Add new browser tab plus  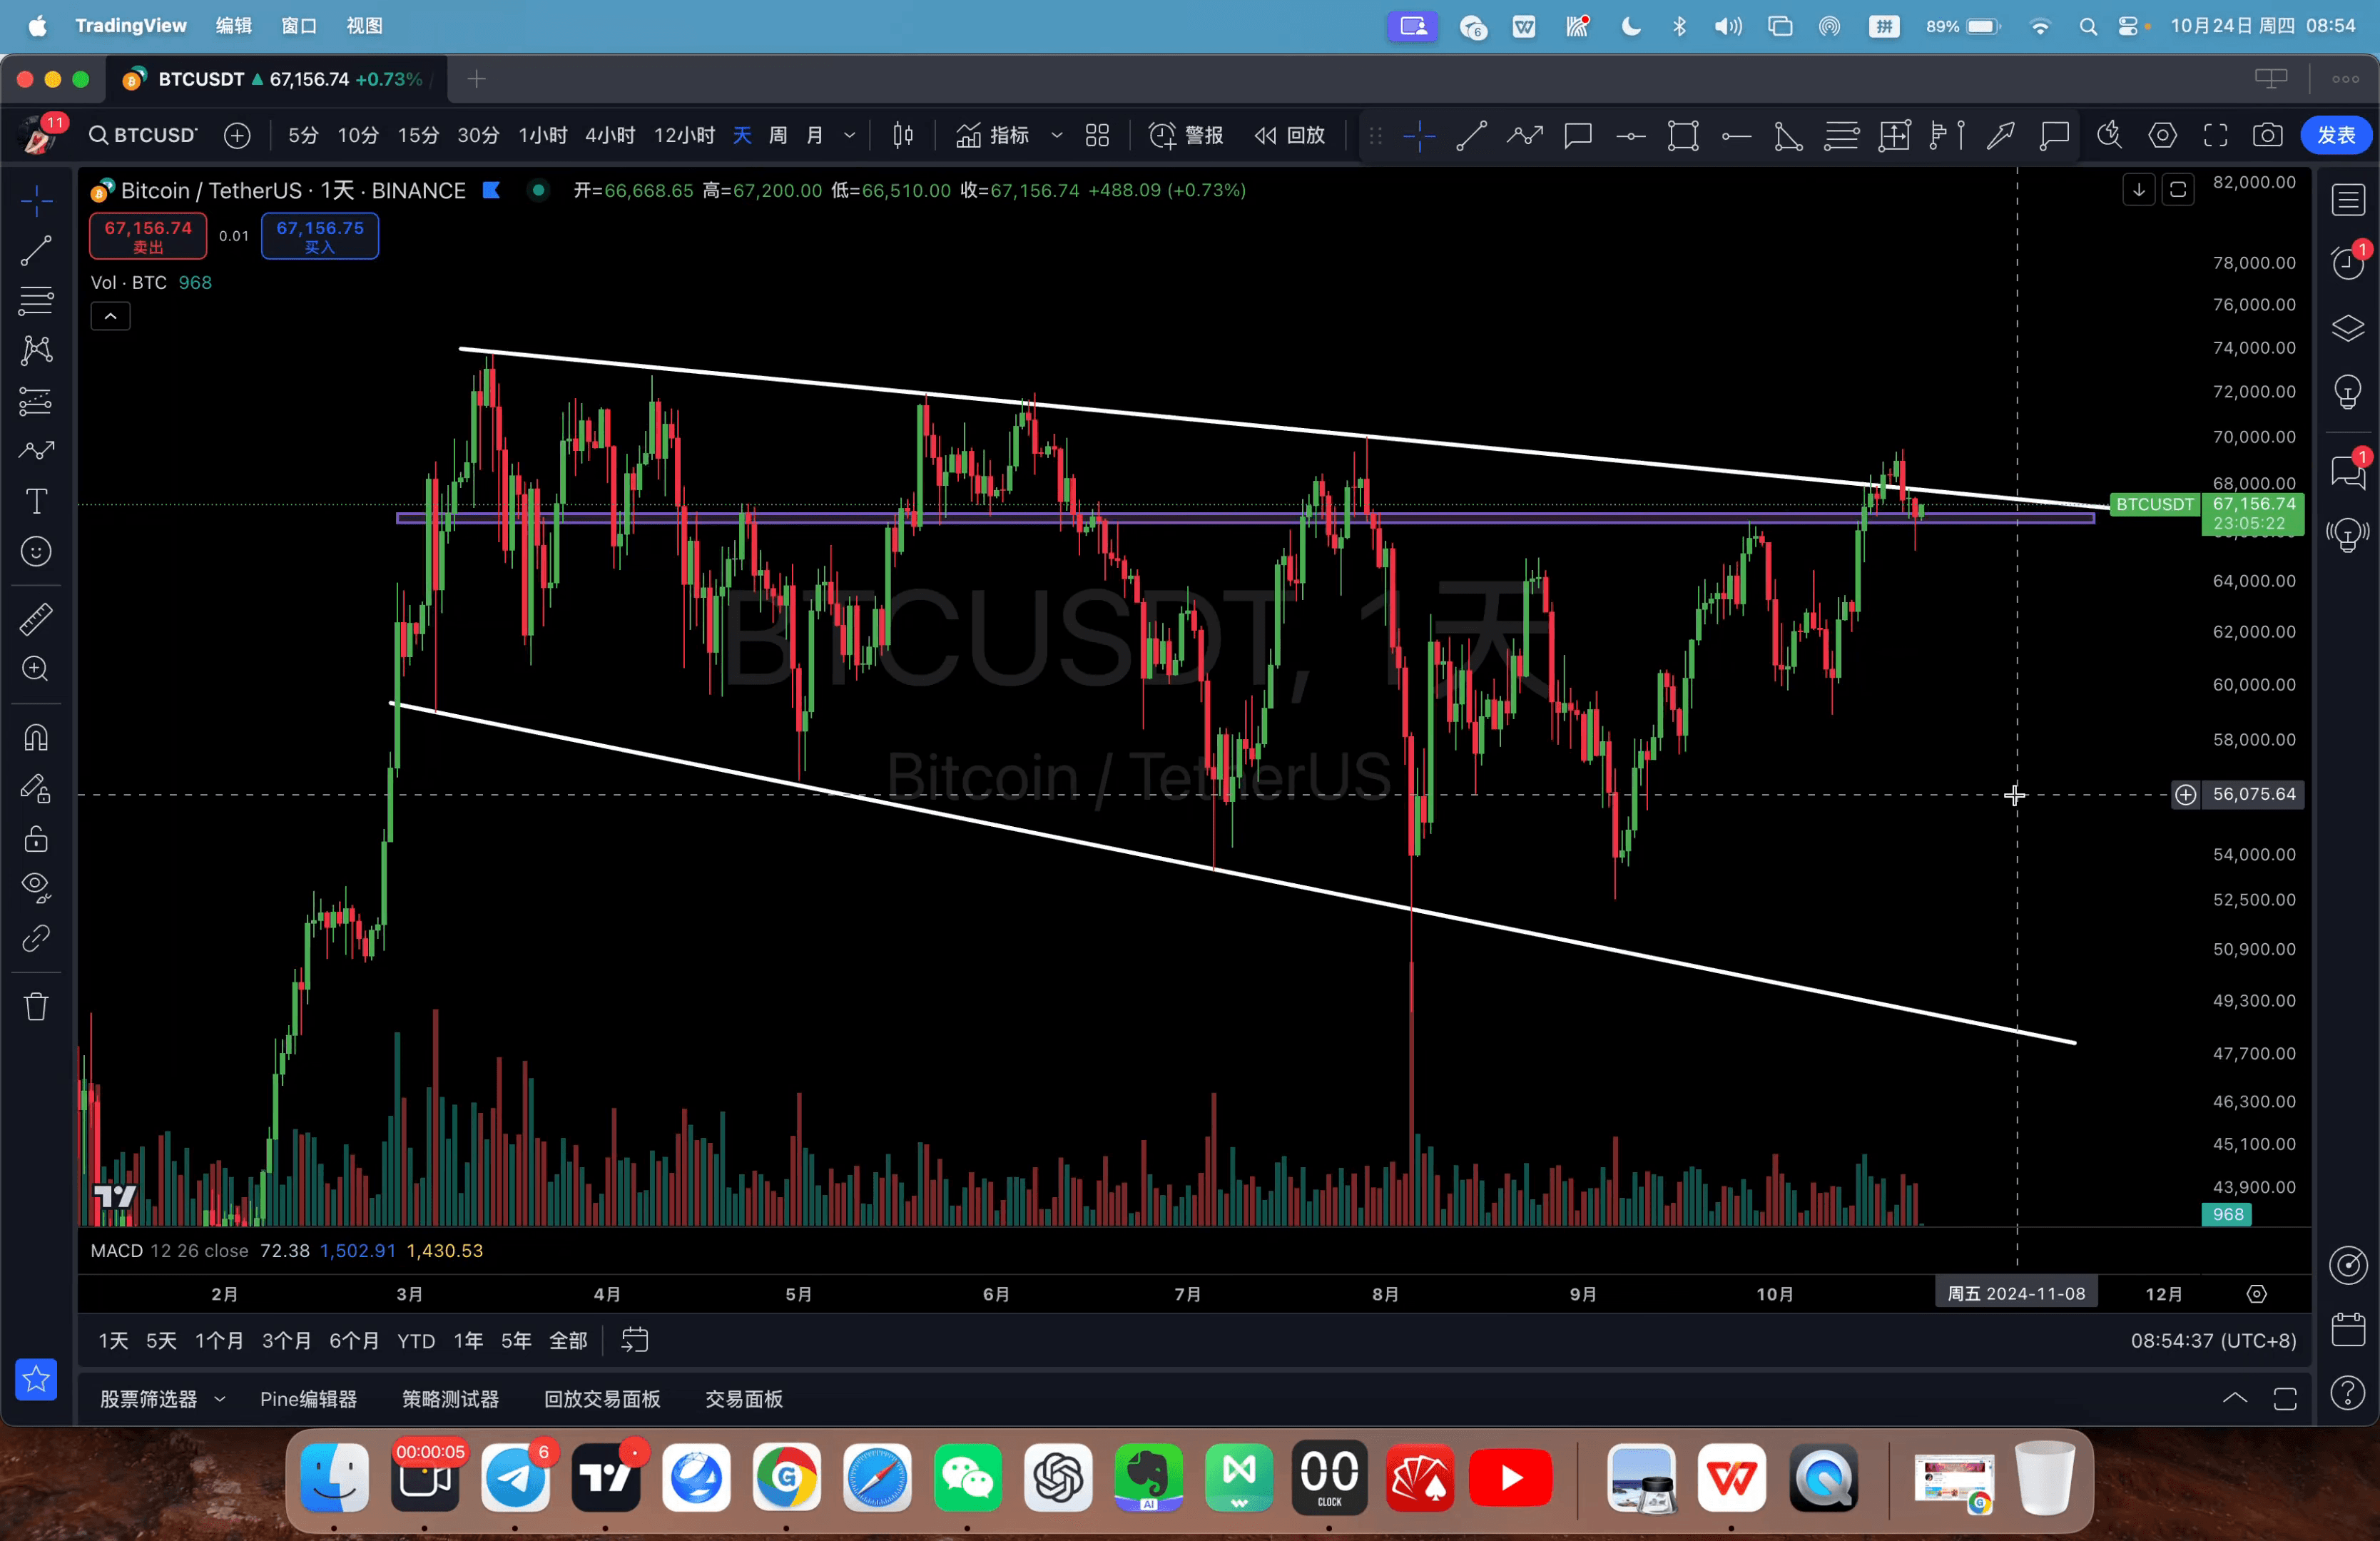point(476,79)
